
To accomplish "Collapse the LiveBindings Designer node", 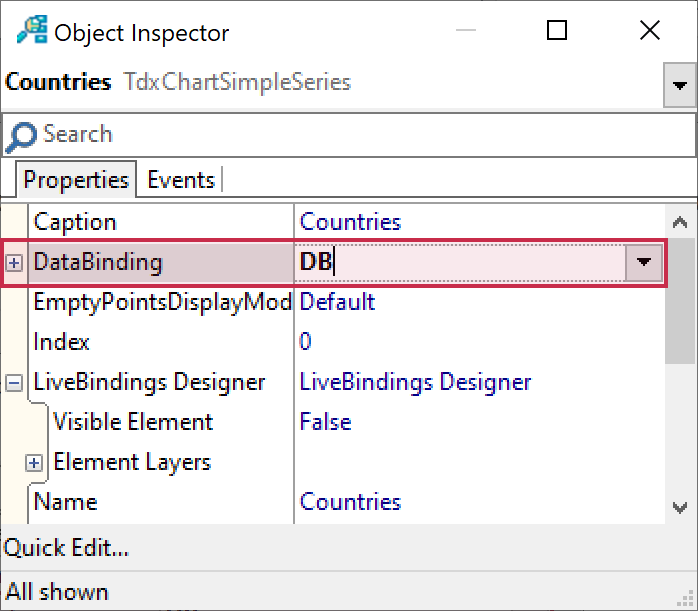I will point(15,383).
